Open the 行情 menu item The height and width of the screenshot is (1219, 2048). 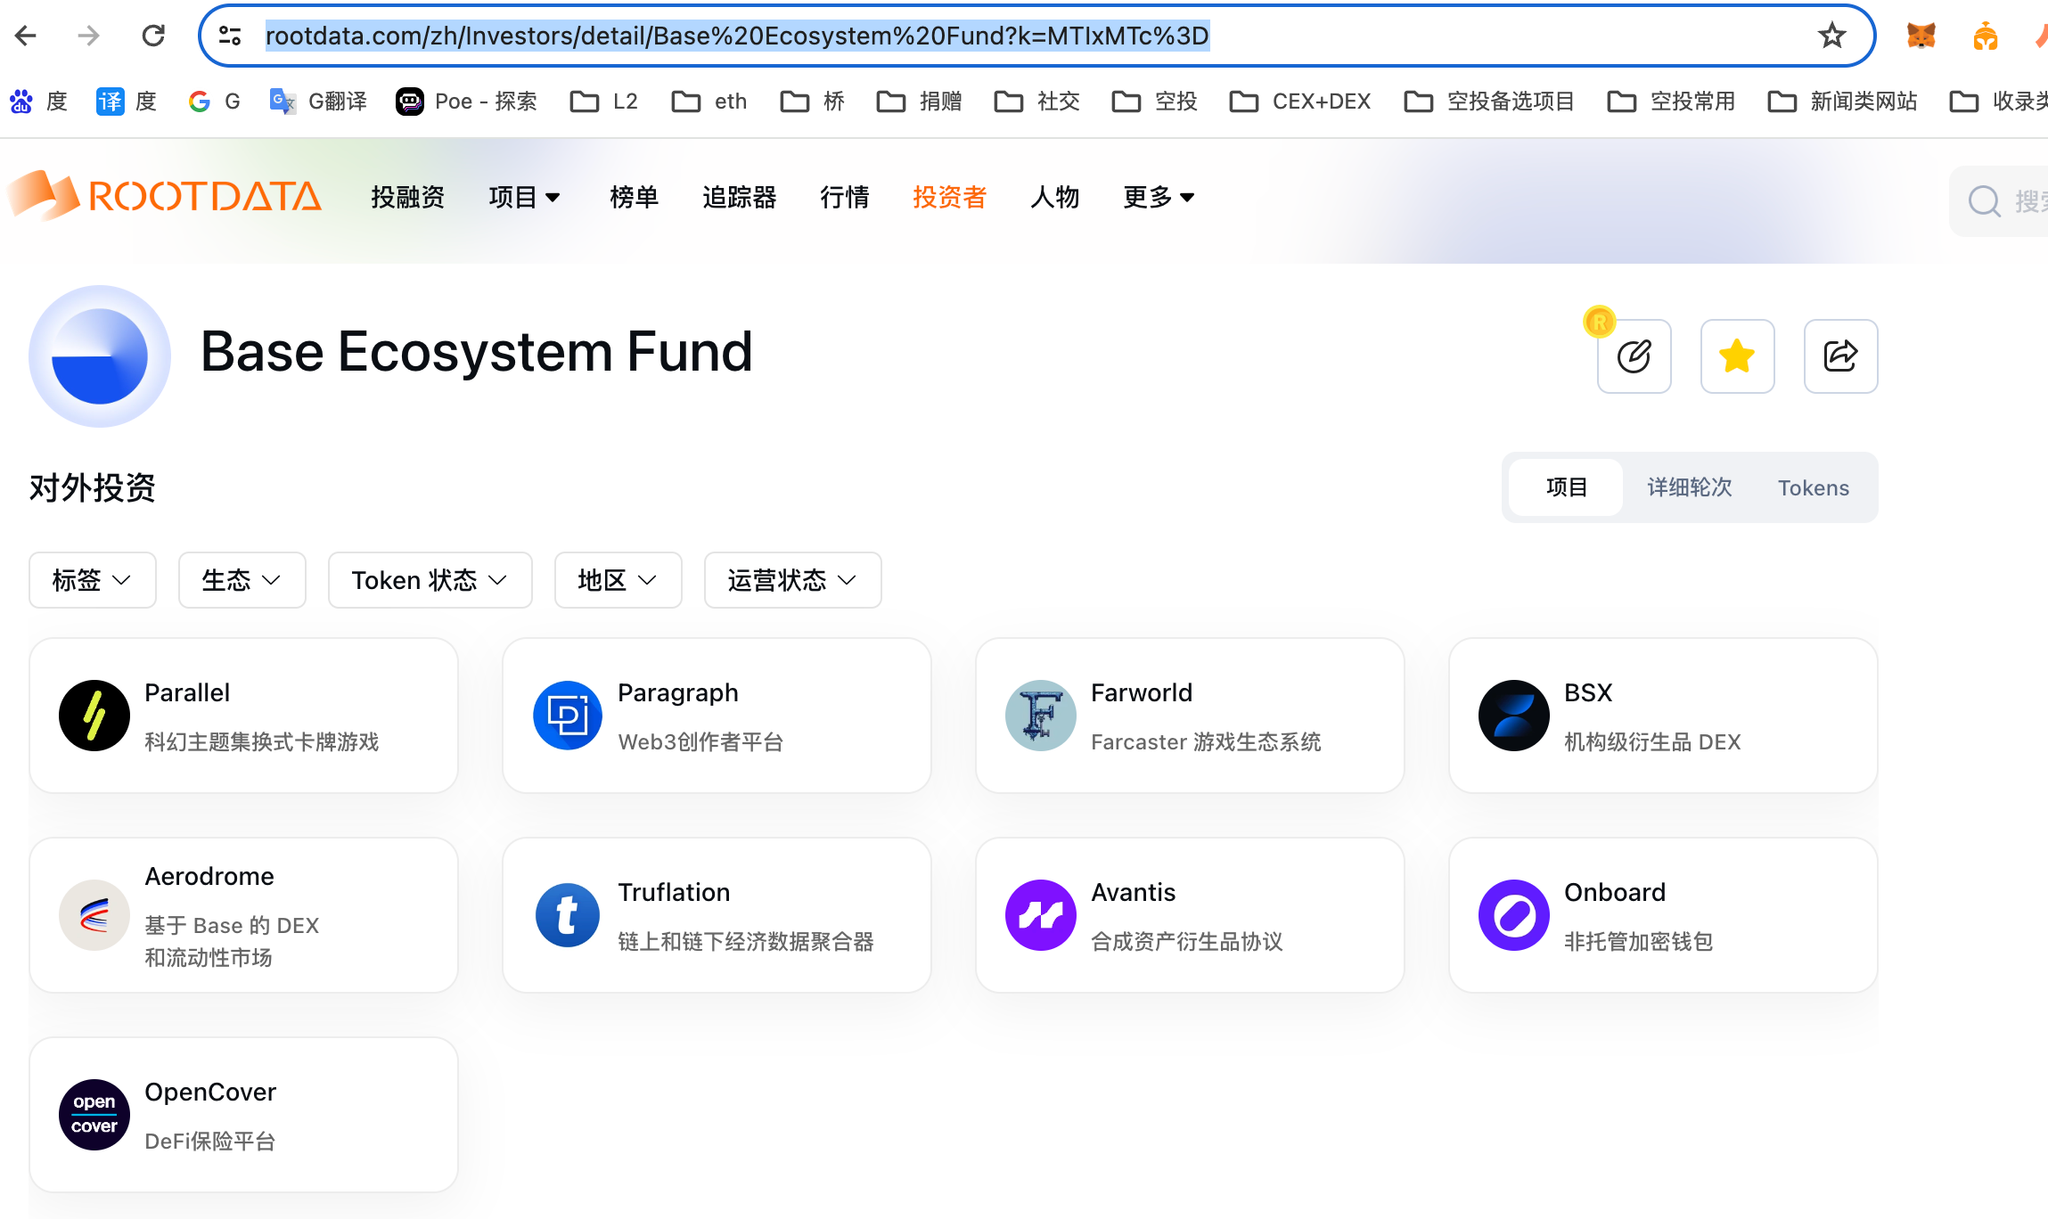(844, 197)
